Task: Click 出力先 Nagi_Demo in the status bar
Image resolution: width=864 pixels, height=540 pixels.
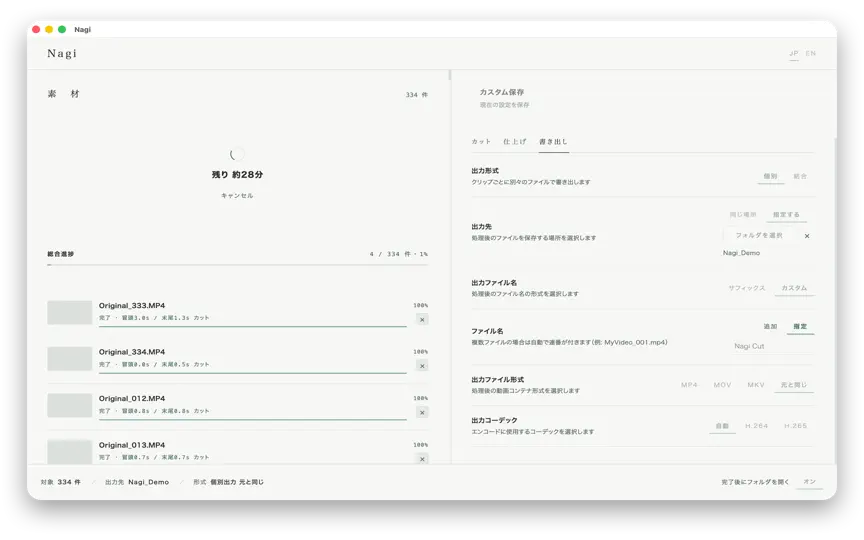Action: (137, 482)
